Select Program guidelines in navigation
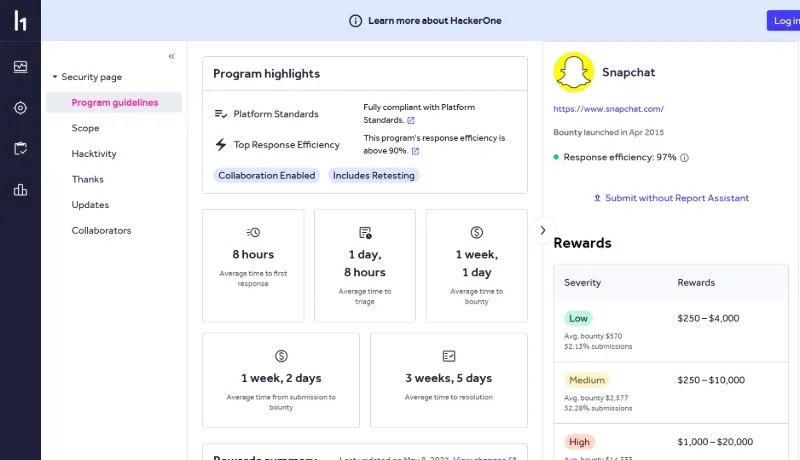The image size is (800, 460). point(114,103)
